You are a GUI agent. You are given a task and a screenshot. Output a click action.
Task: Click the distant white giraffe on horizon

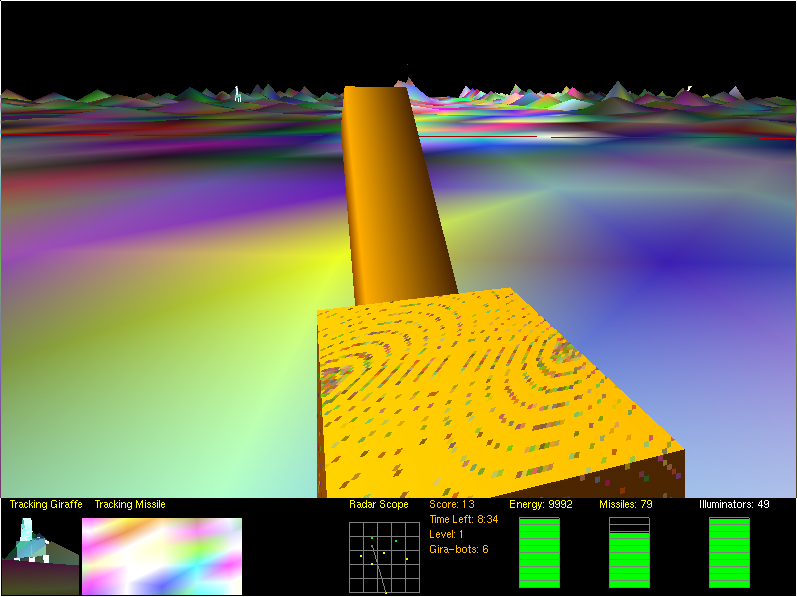coord(237,94)
